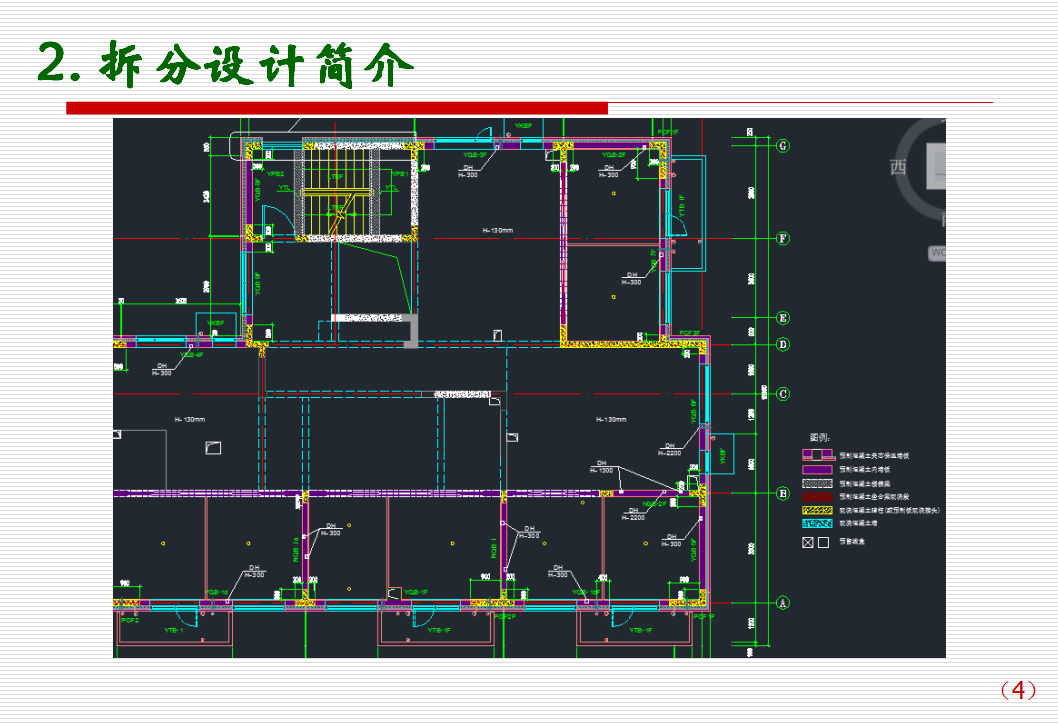1058x723 pixels.
Task: Click the grid axis bubble G
Action: click(783, 146)
